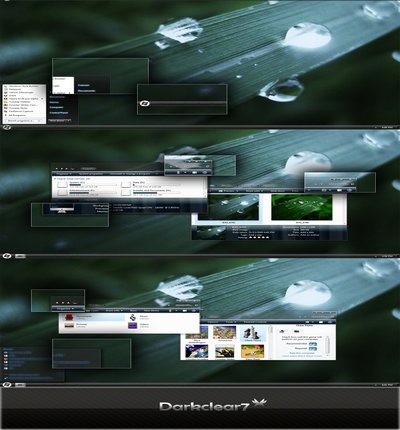Click the Shut down button in the Start menu
The height and width of the screenshot is (430, 400).
coord(58,120)
